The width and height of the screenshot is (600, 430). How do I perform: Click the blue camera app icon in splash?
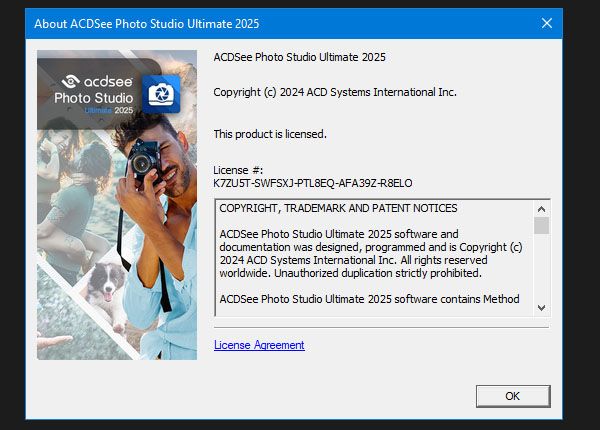161,94
